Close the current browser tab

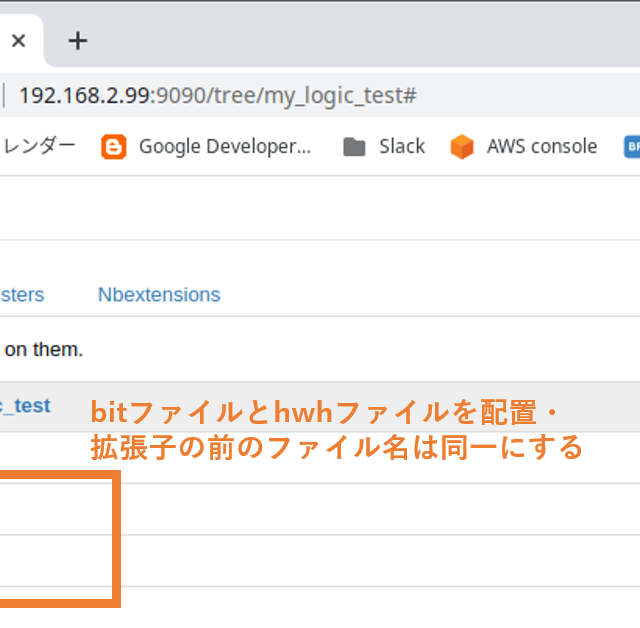[18, 41]
